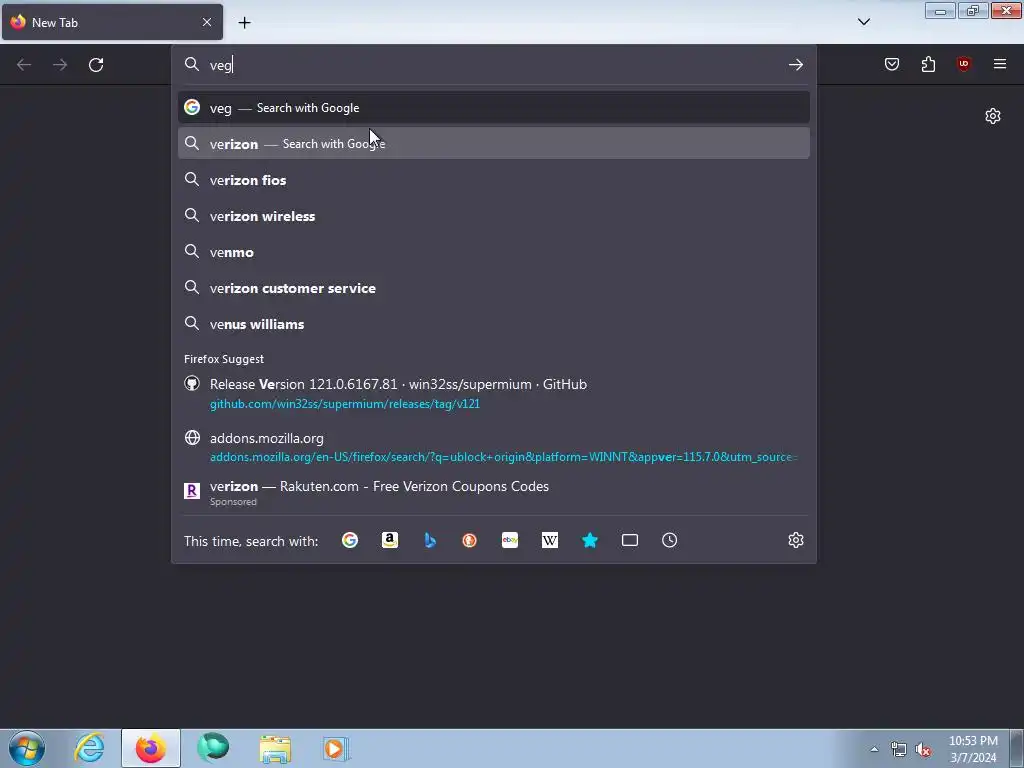Select the 'venmo' suggestion

494,251
